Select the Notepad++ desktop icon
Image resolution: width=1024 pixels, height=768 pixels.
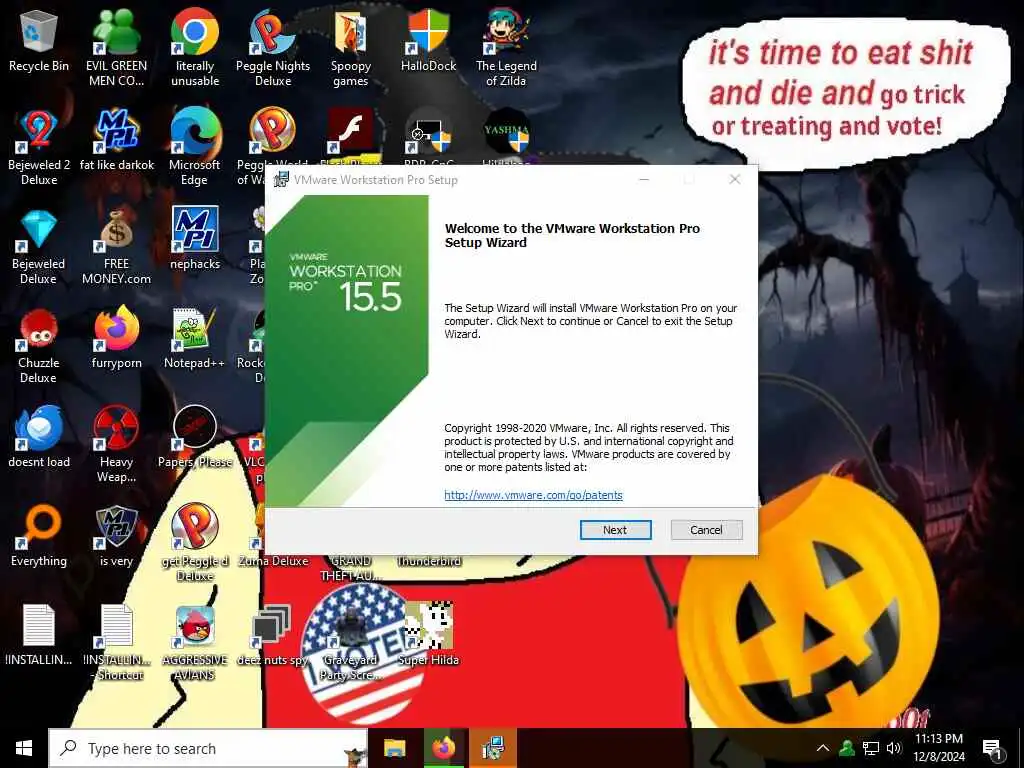(x=195, y=338)
